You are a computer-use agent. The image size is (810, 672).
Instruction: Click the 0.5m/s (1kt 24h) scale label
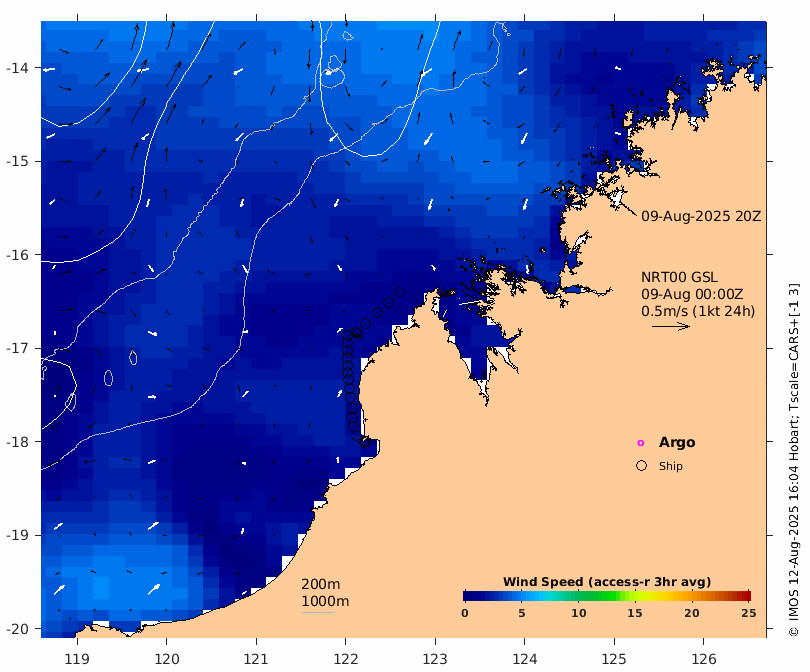coord(698,311)
